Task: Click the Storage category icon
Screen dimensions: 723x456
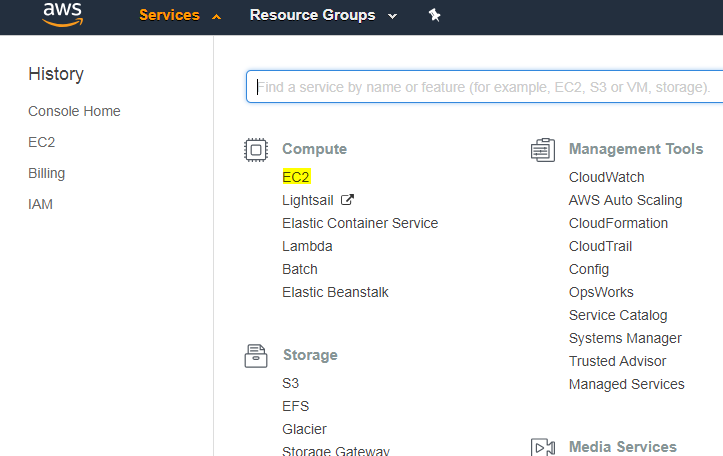Action: click(256, 356)
